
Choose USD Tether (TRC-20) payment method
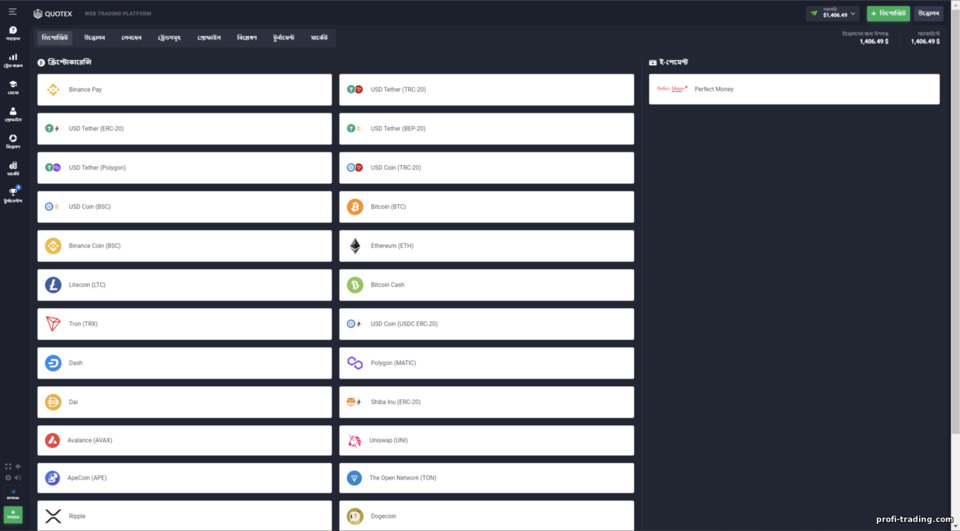[x=487, y=89]
